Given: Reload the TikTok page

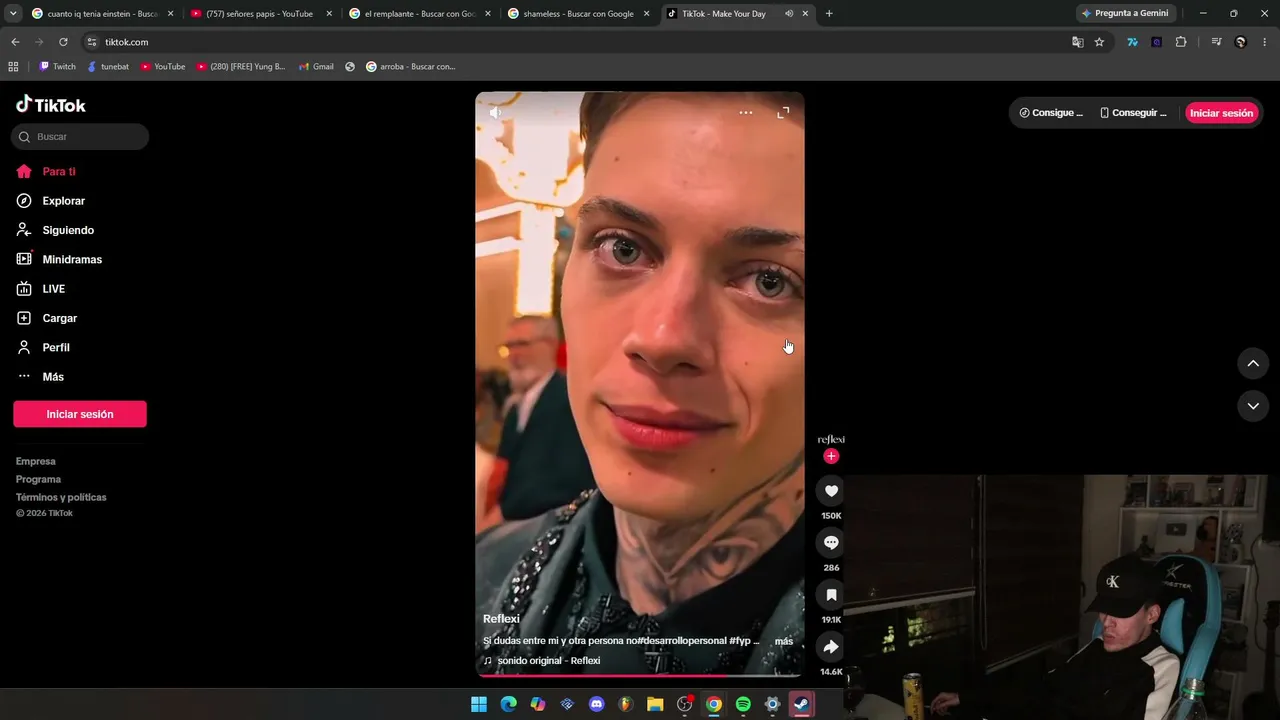Looking at the screenshot, I should [63, 42].
